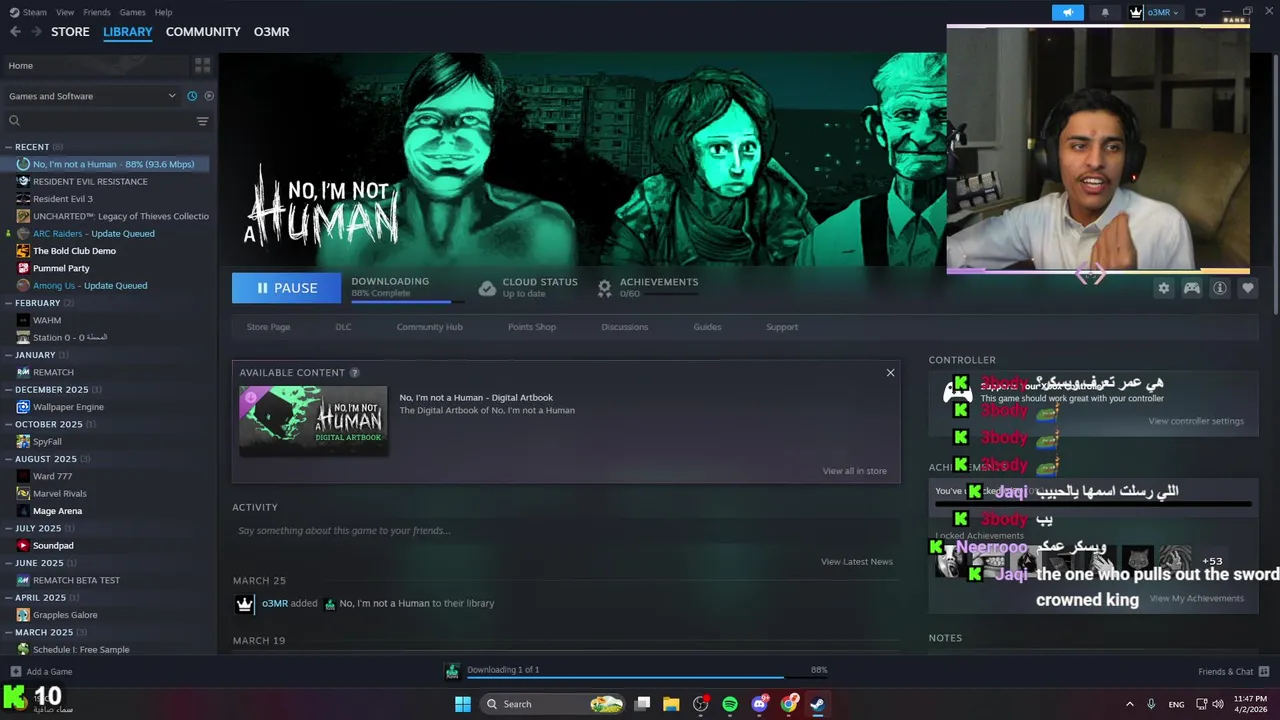
Task: Click View Latest News
Action: (x=857, y=562)
